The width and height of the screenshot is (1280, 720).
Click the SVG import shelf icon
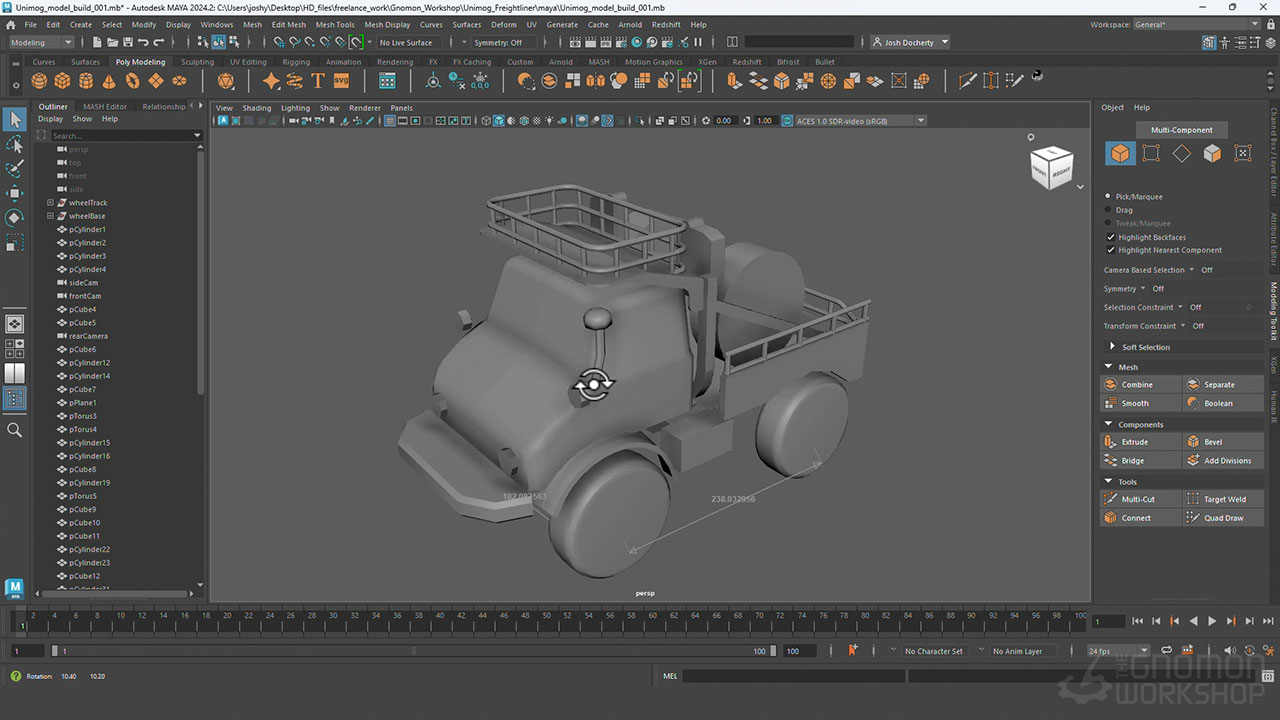point(341,81)
